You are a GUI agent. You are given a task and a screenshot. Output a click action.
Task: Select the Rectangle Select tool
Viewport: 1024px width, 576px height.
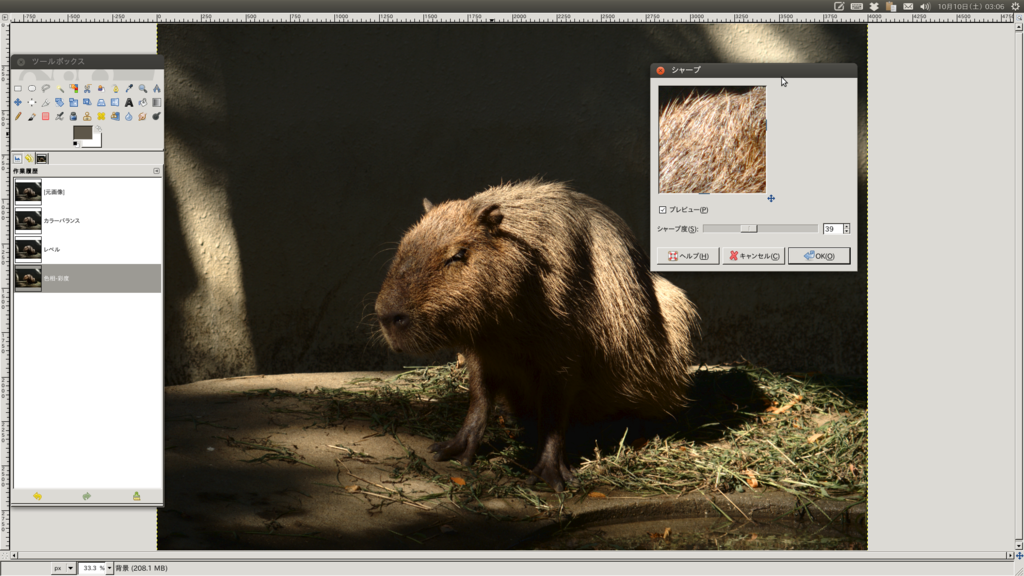(18, 88)
